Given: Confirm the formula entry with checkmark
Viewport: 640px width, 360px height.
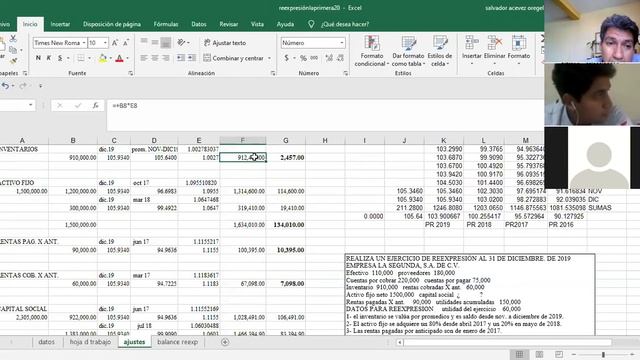Looking at the screenshot, I should click(78, 106).
